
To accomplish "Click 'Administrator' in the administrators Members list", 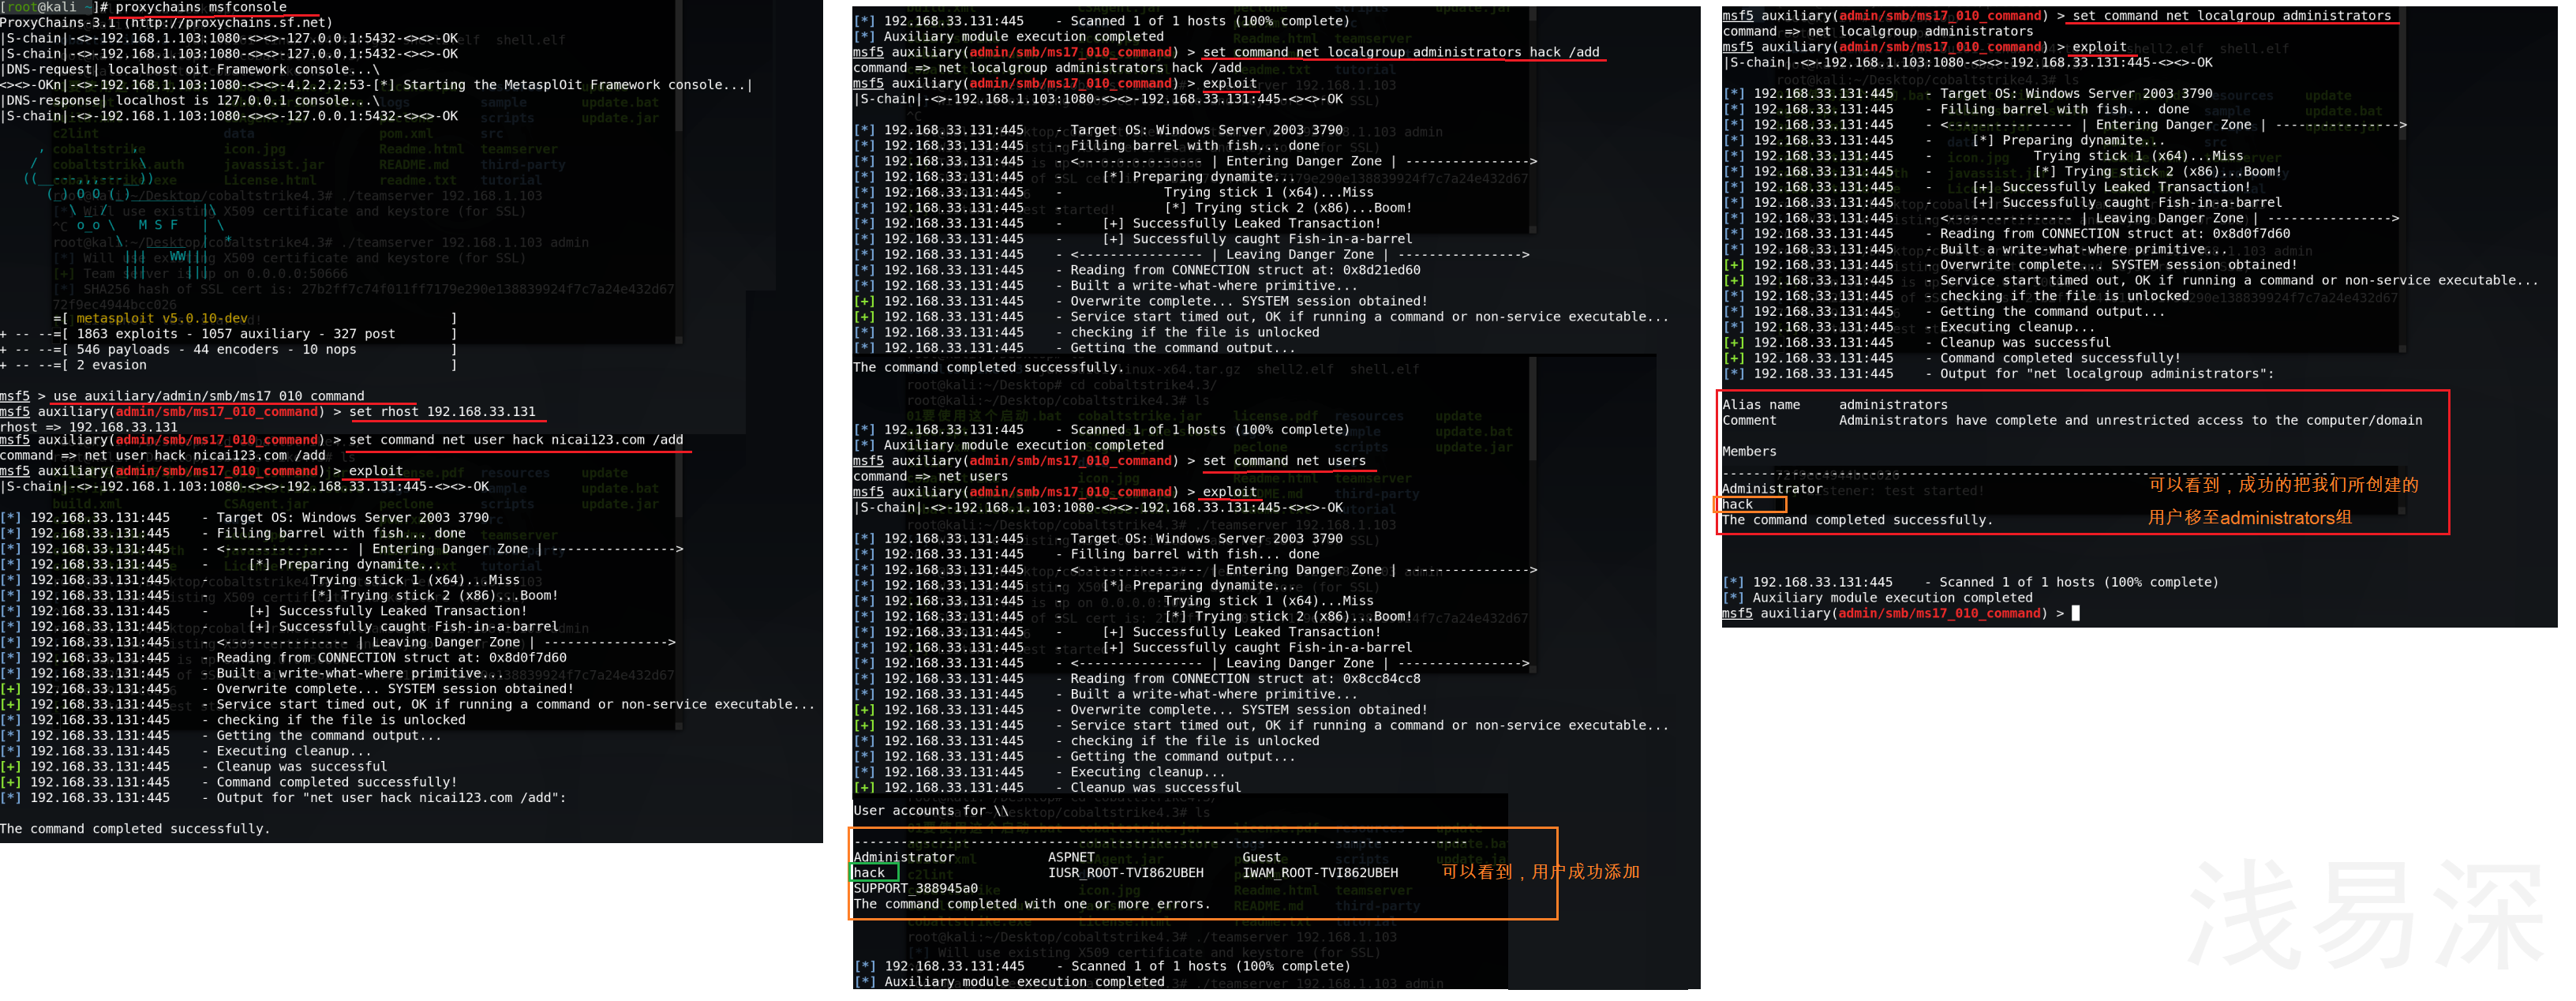I will click(x=1772, y=489).
